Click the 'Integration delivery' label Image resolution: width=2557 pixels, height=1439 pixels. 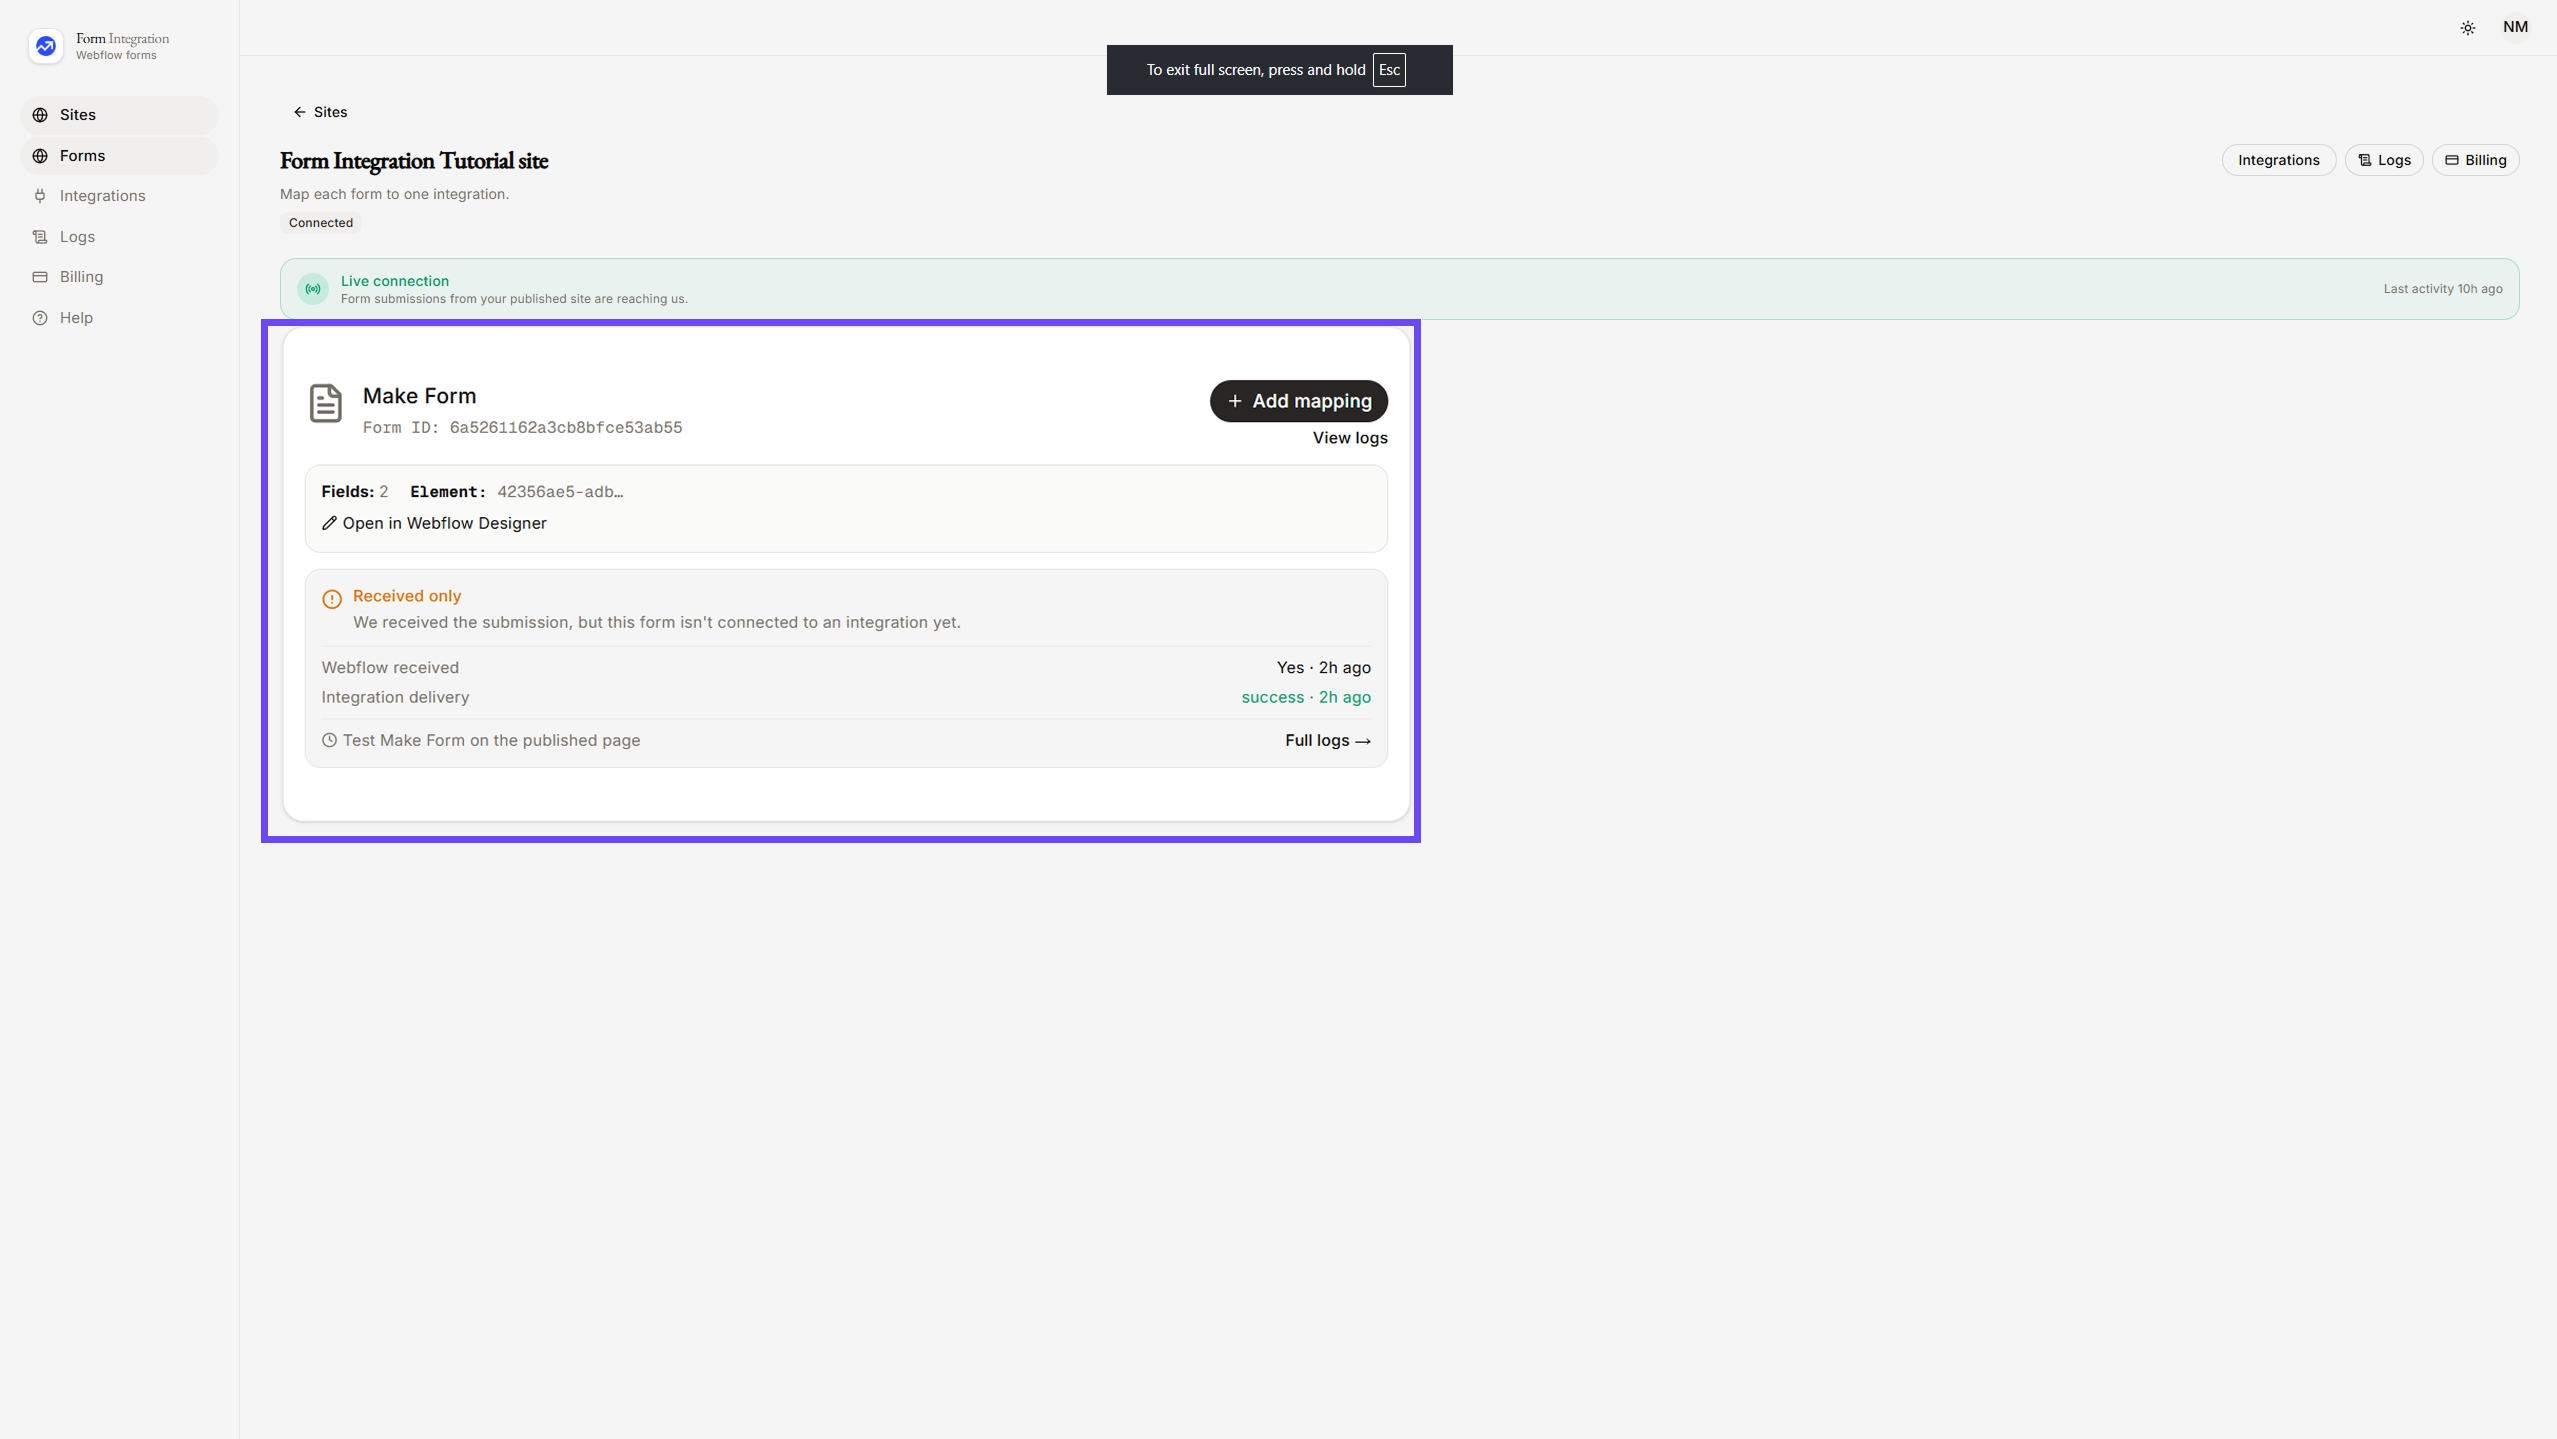(x=395, y=697)
